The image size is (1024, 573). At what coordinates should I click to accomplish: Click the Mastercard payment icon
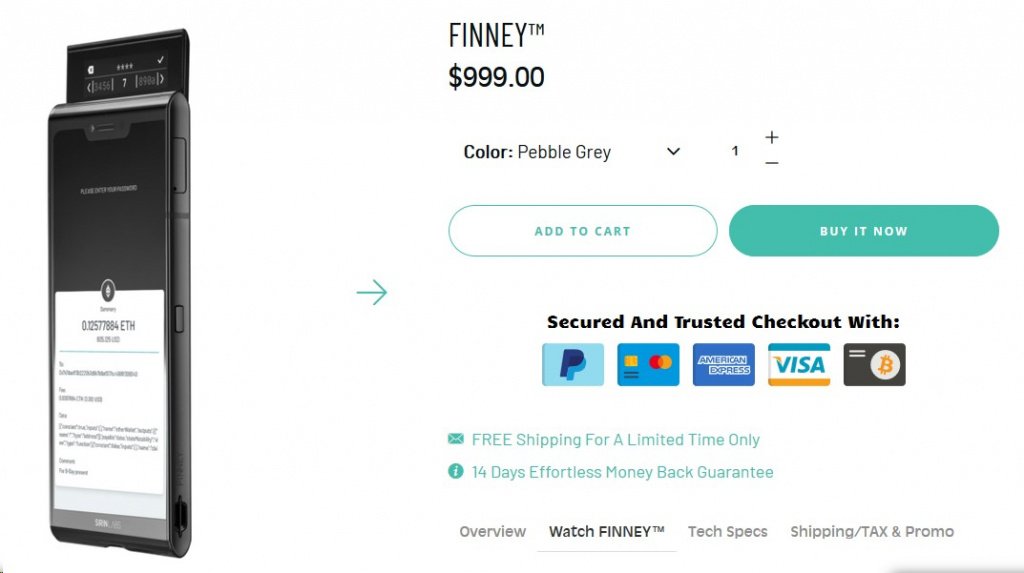648,365
